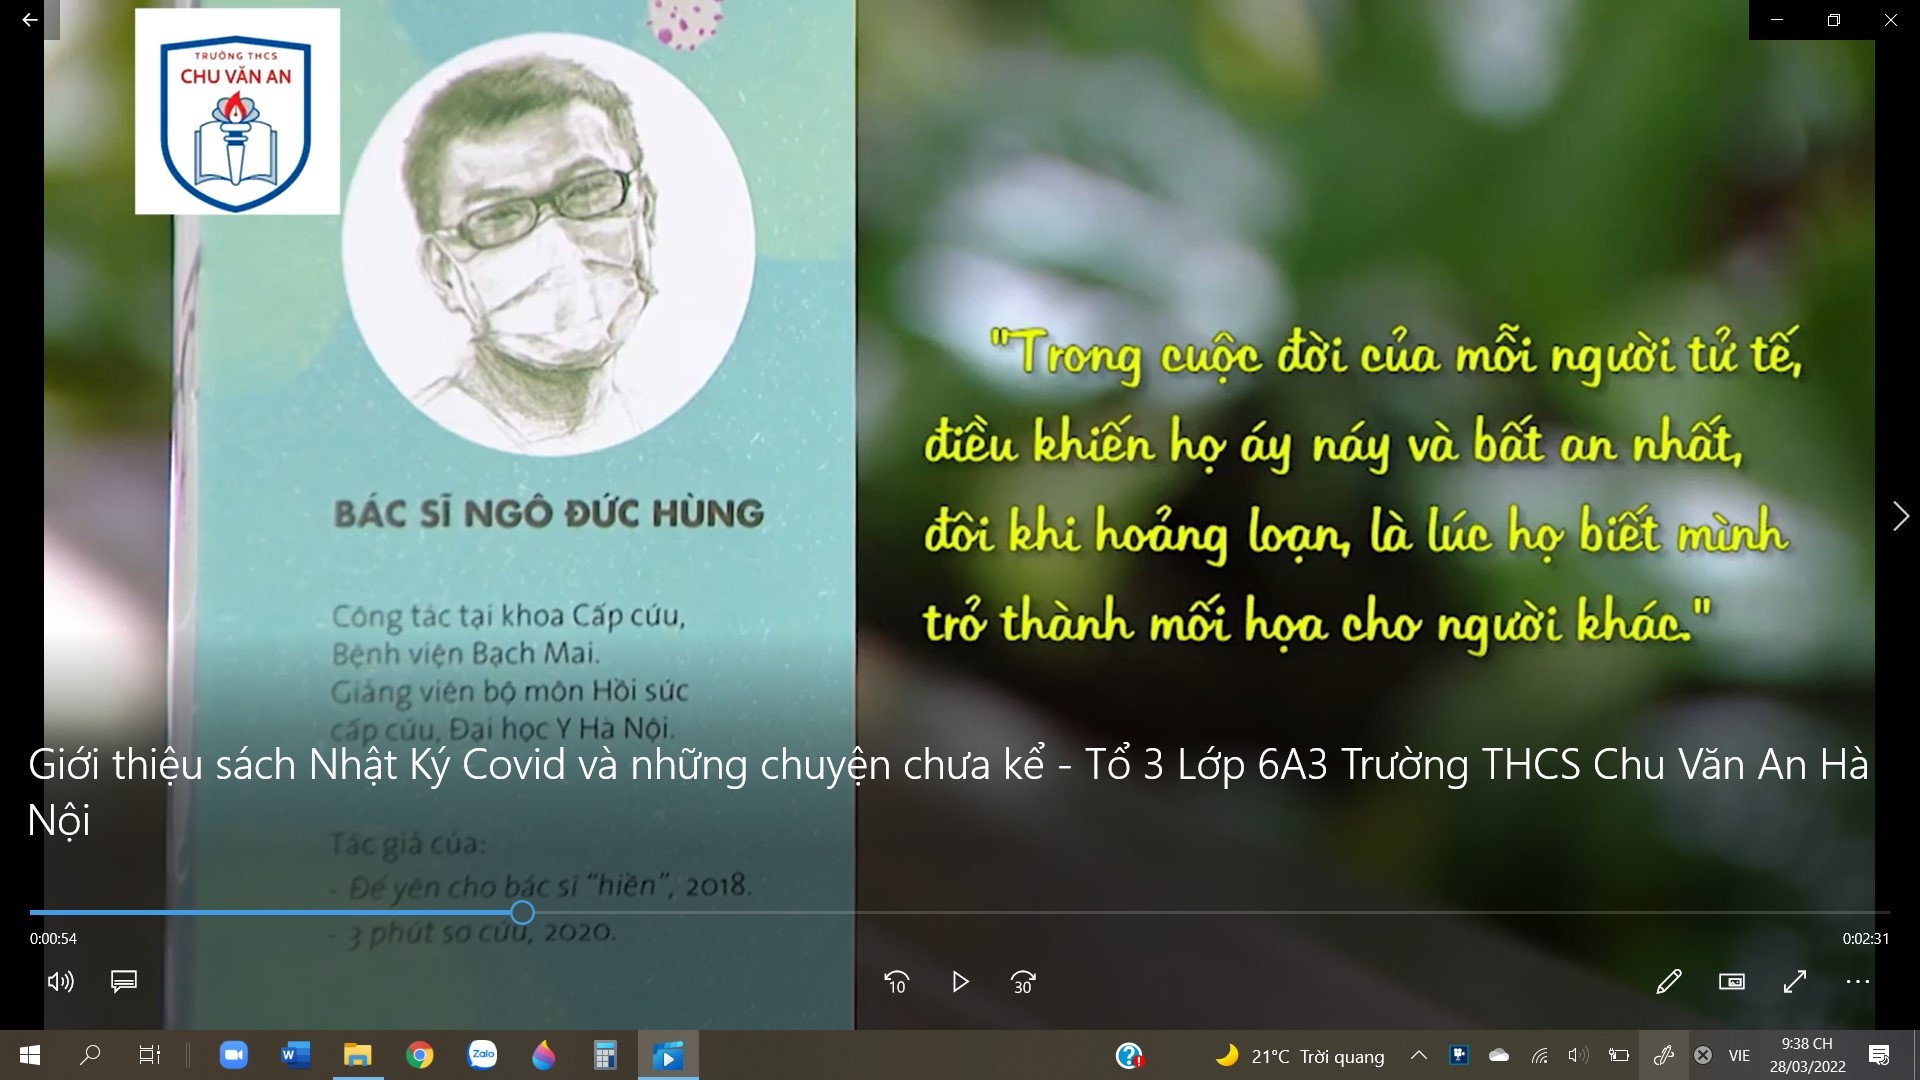
Task: Click the elapsed time 0:00:54
Action: tap(53, 939)
